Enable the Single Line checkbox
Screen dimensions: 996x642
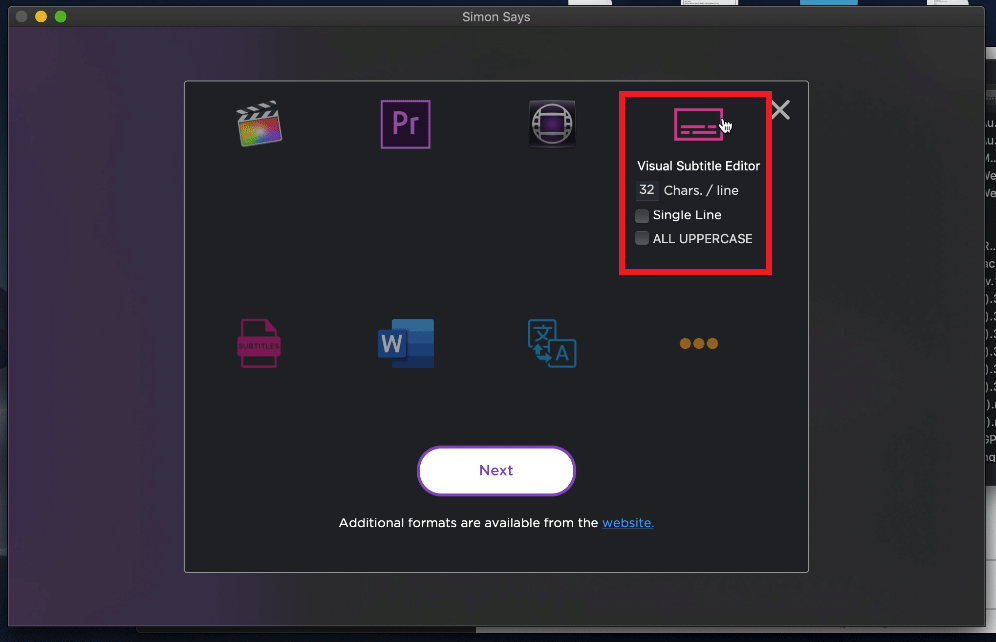pos(642,215)
